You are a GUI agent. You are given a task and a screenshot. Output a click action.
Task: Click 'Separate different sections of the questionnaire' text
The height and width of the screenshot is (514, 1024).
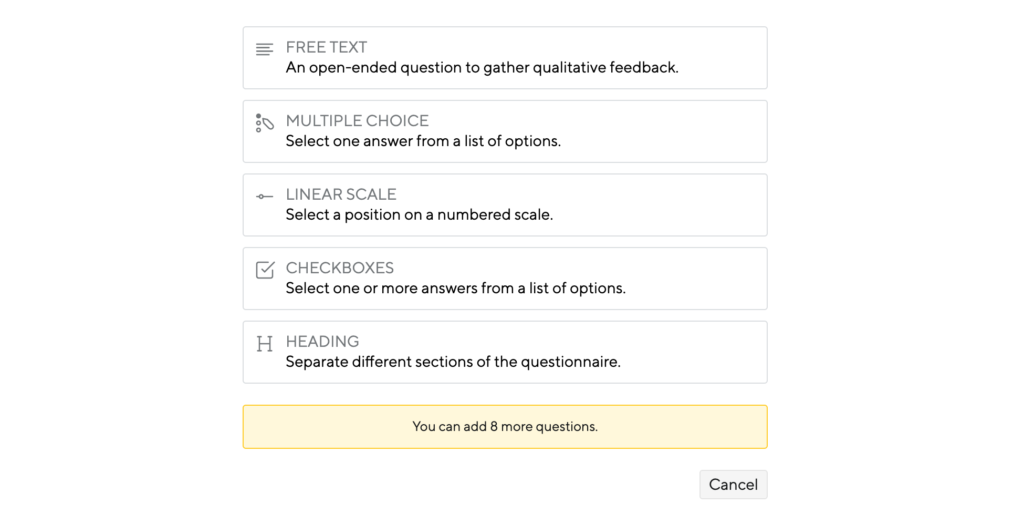(x=453, y=362)
